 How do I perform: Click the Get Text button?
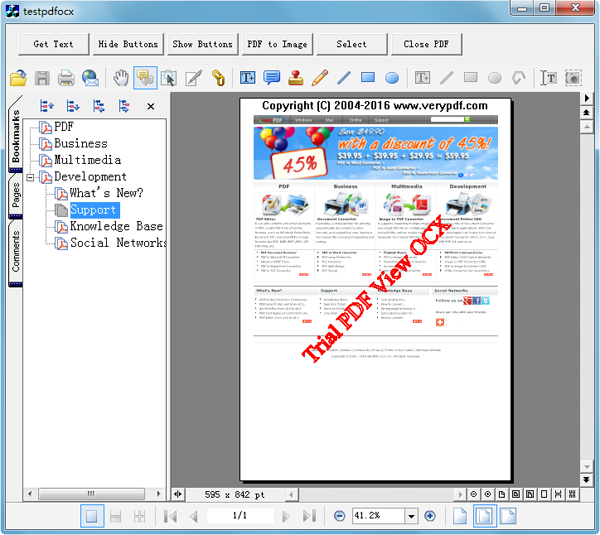pyautogui.click(x=54, y=44)
